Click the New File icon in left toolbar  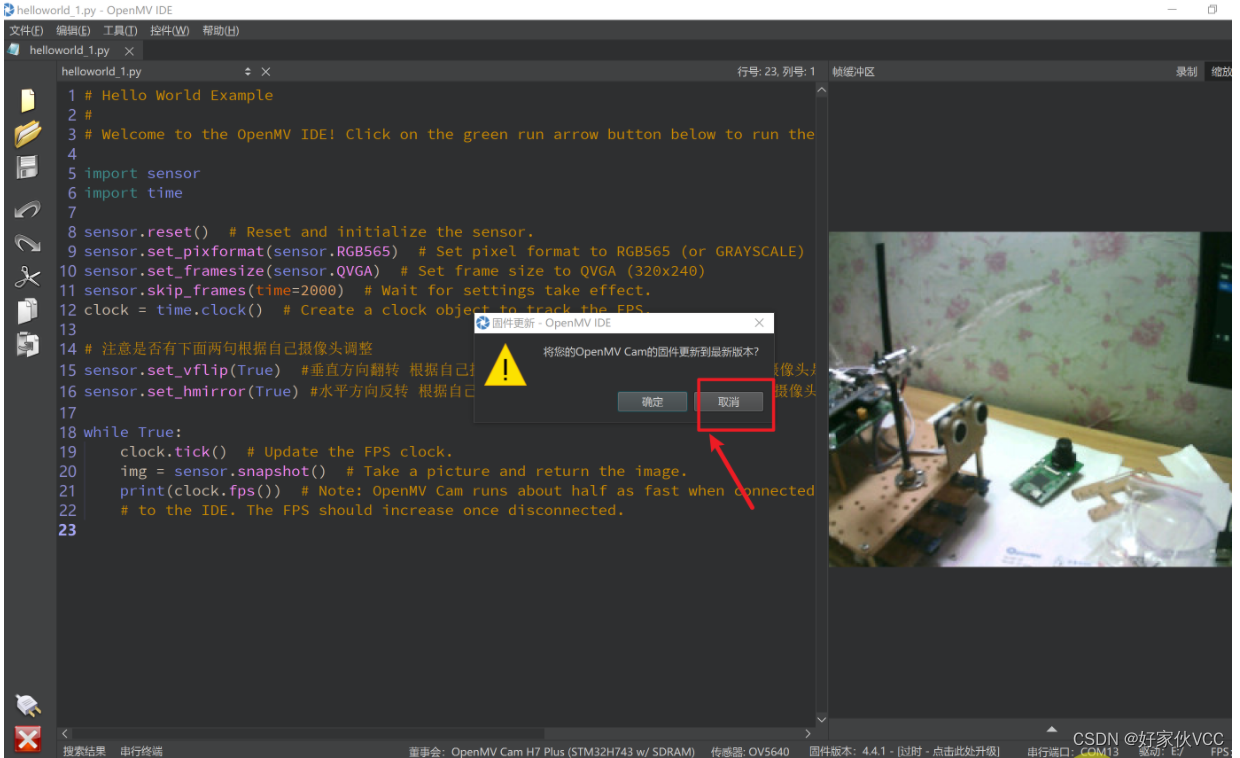[27, 100]
